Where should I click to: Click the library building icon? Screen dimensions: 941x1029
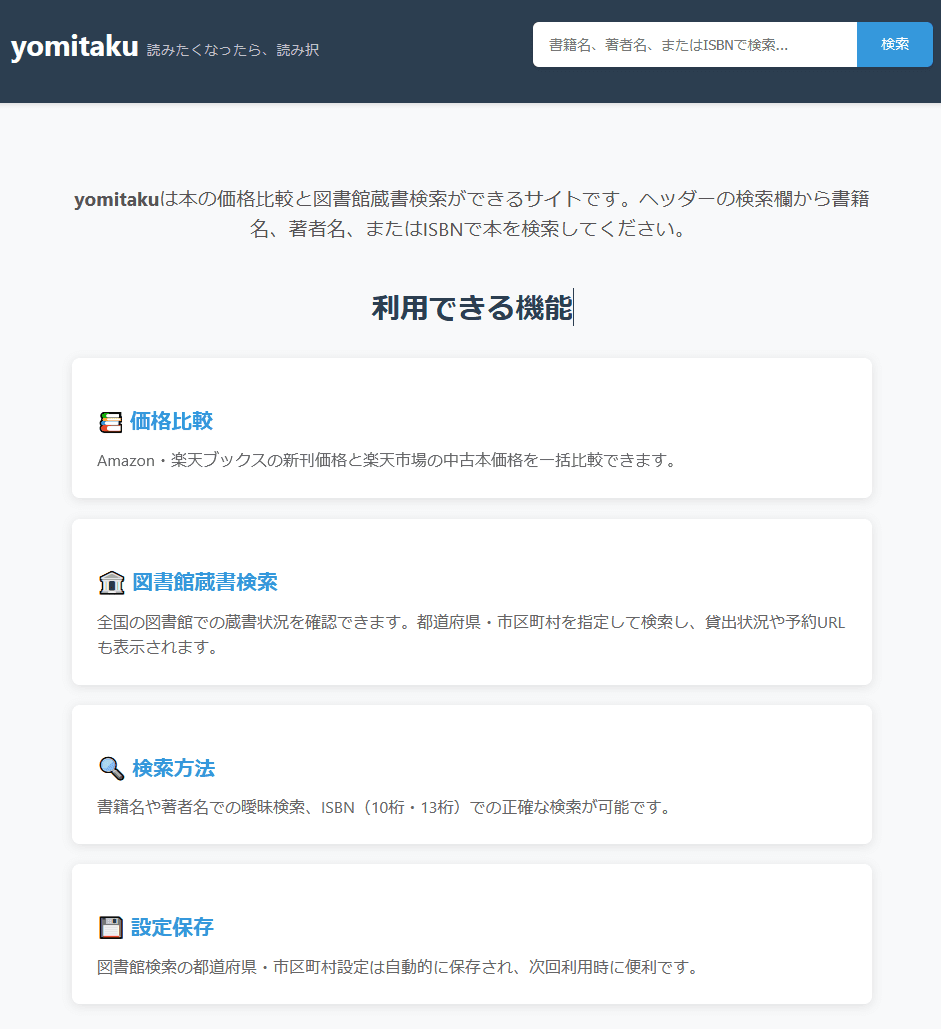111,583
